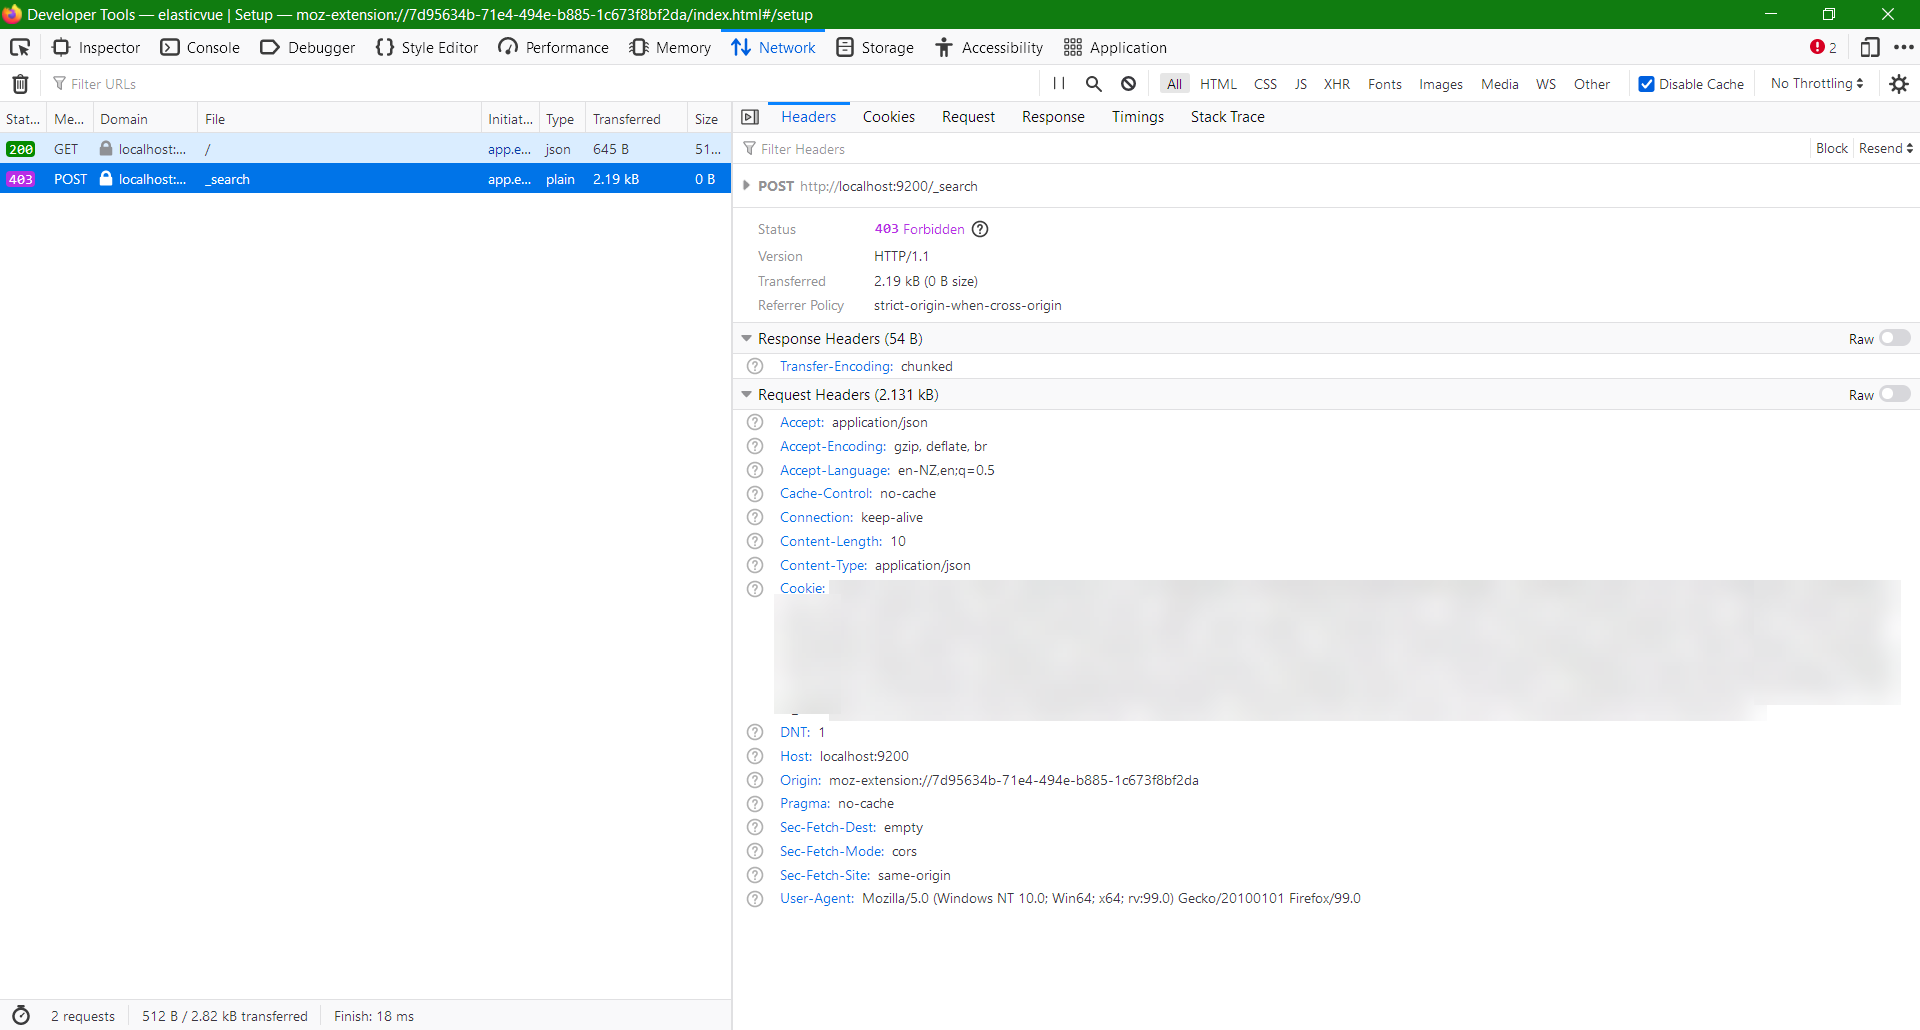Open the 403 Forbidden status help link
The image size is (1920, 1030).
(980, 229)
